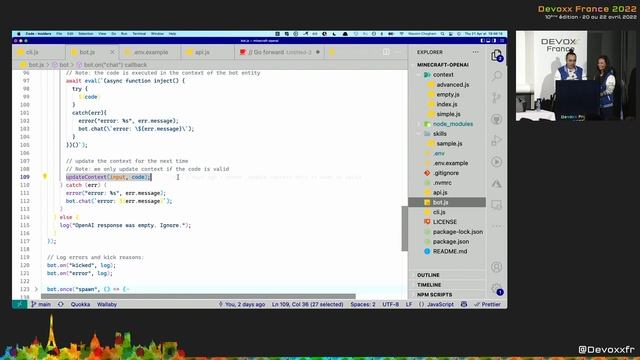Open empty.js in the Explorer
The width and height of the screenshot is (640, 360).
[448, 94]
